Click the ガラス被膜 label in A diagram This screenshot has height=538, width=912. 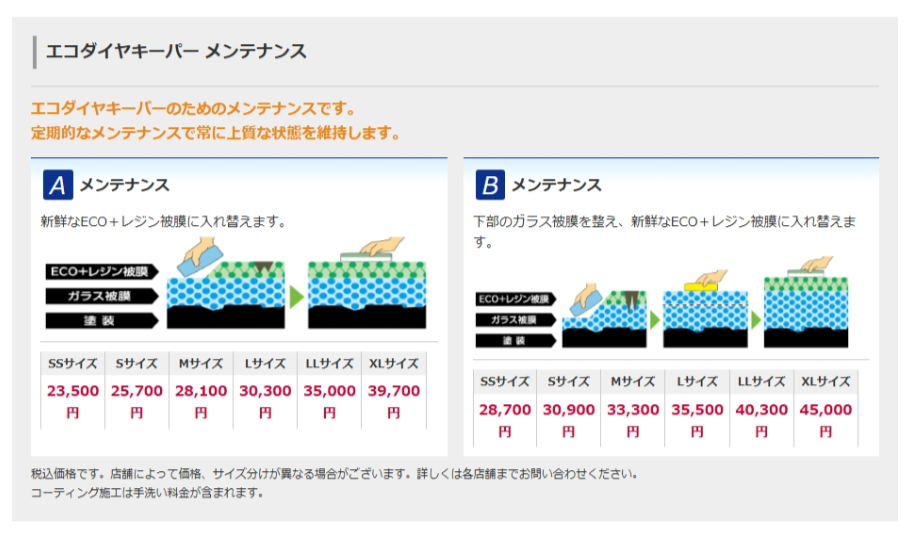100,296
